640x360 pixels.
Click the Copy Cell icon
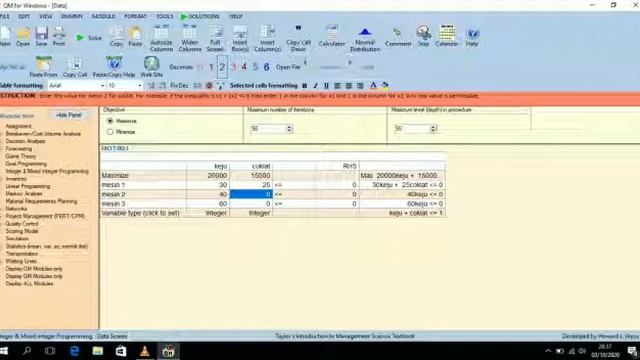[75, 67]
